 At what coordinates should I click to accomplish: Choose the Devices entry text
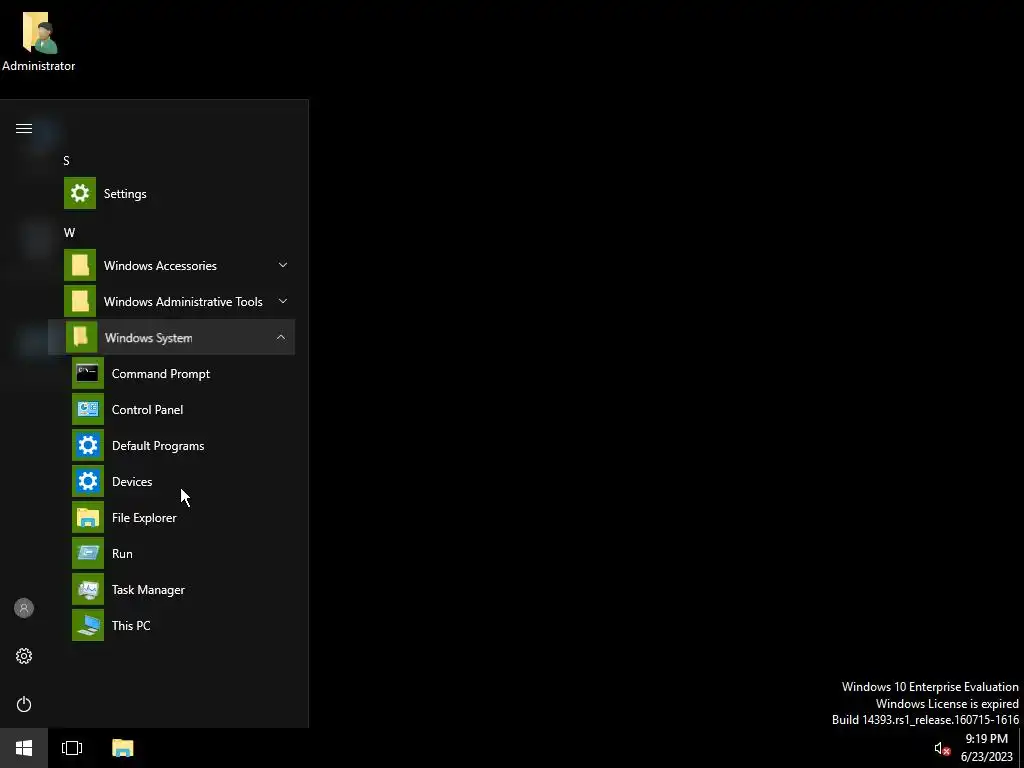point(132,481)
